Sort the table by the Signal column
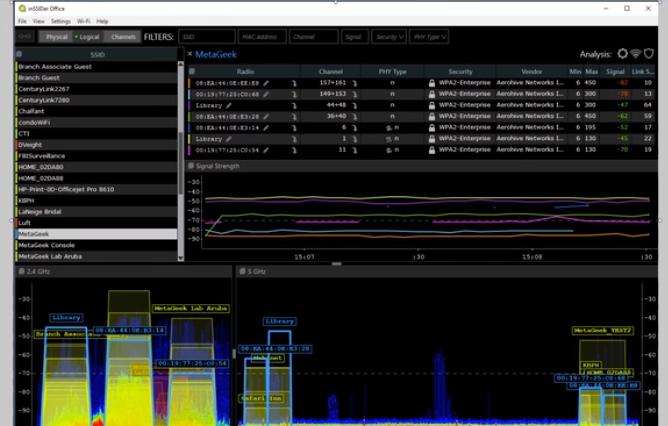Viewport: 668px width, 426px height. 616,72
